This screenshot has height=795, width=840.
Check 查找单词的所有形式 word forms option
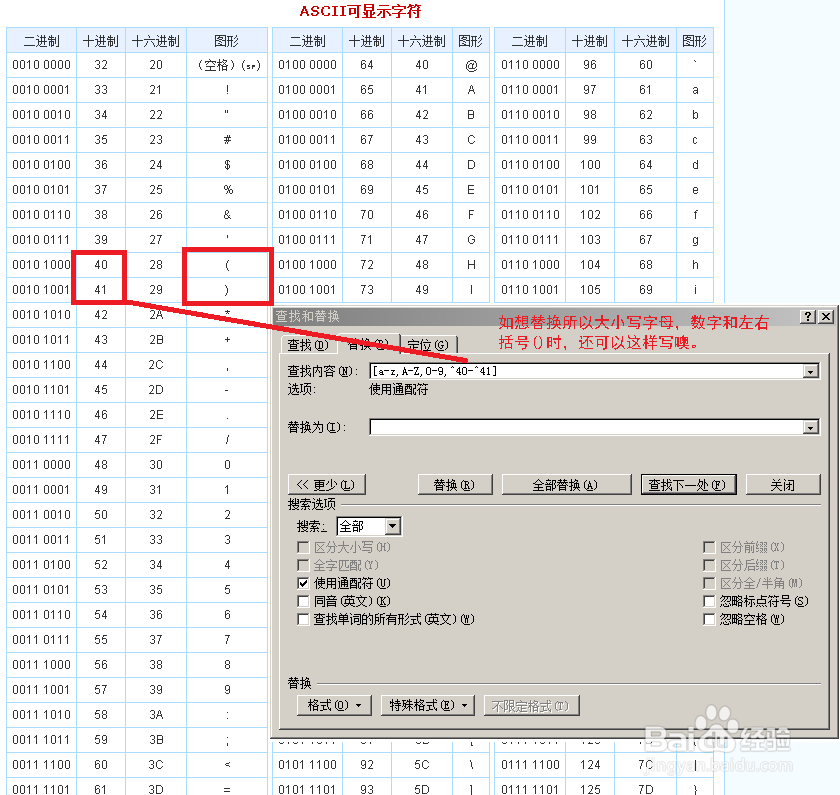click(x=303, y=620)
